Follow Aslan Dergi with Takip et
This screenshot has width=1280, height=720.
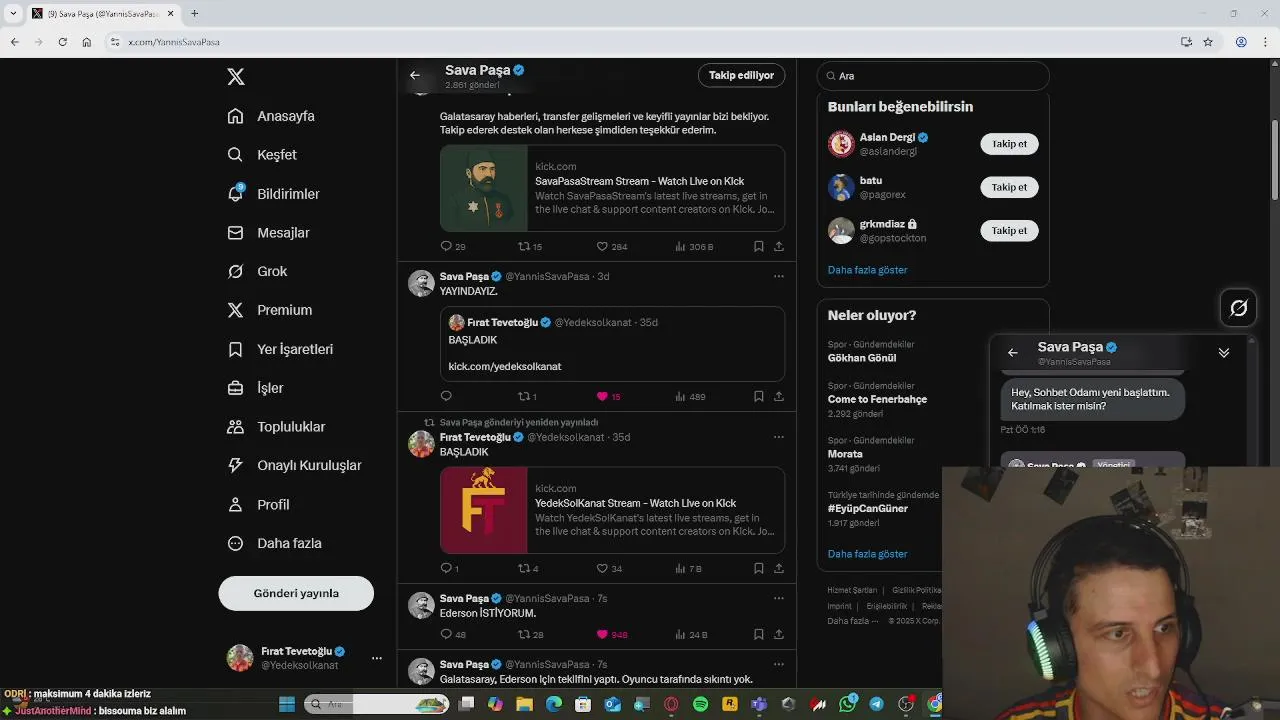click(x=1009, y=144)
